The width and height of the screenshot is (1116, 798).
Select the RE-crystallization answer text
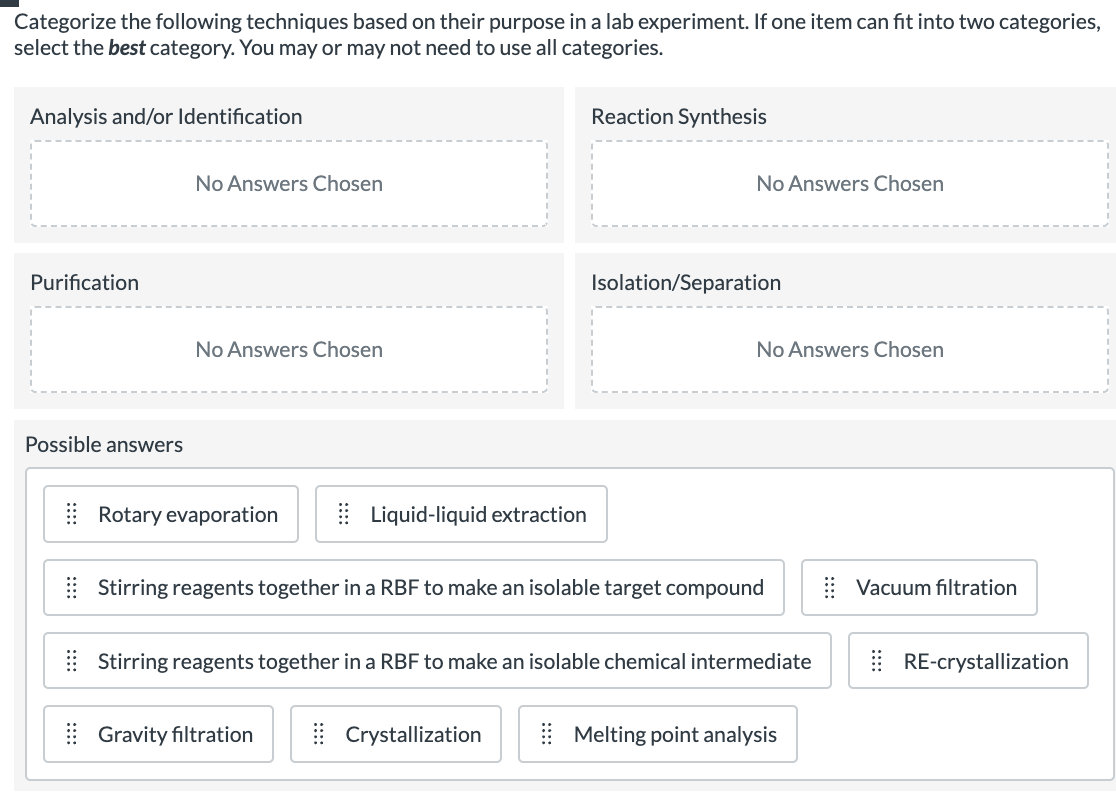tap(985, 662)
